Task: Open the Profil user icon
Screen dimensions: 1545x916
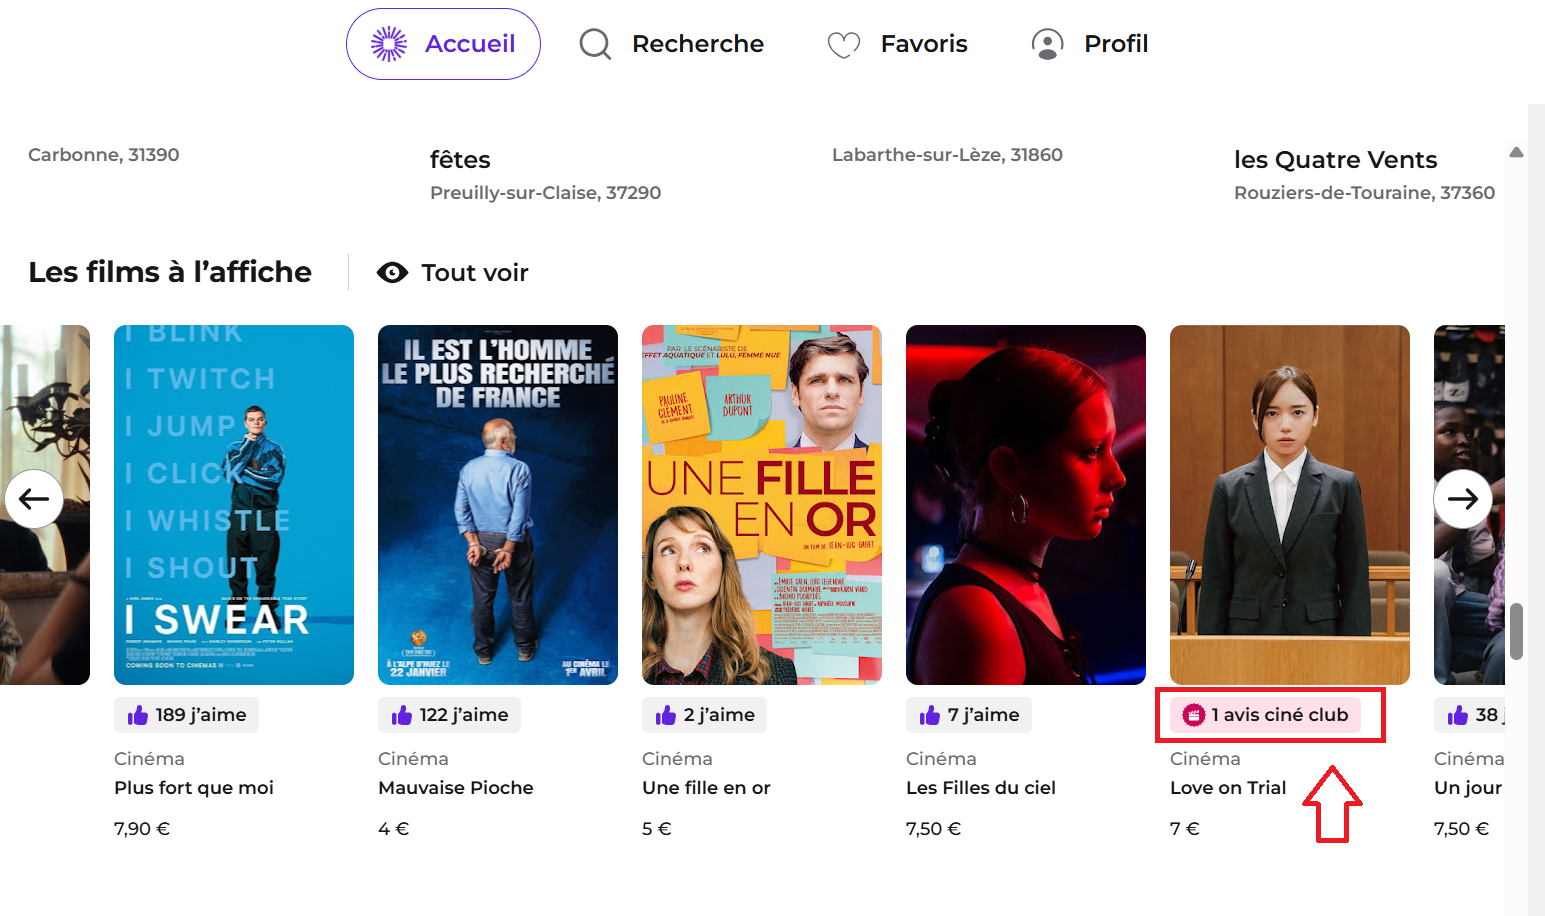Action: coord(1047,44)
